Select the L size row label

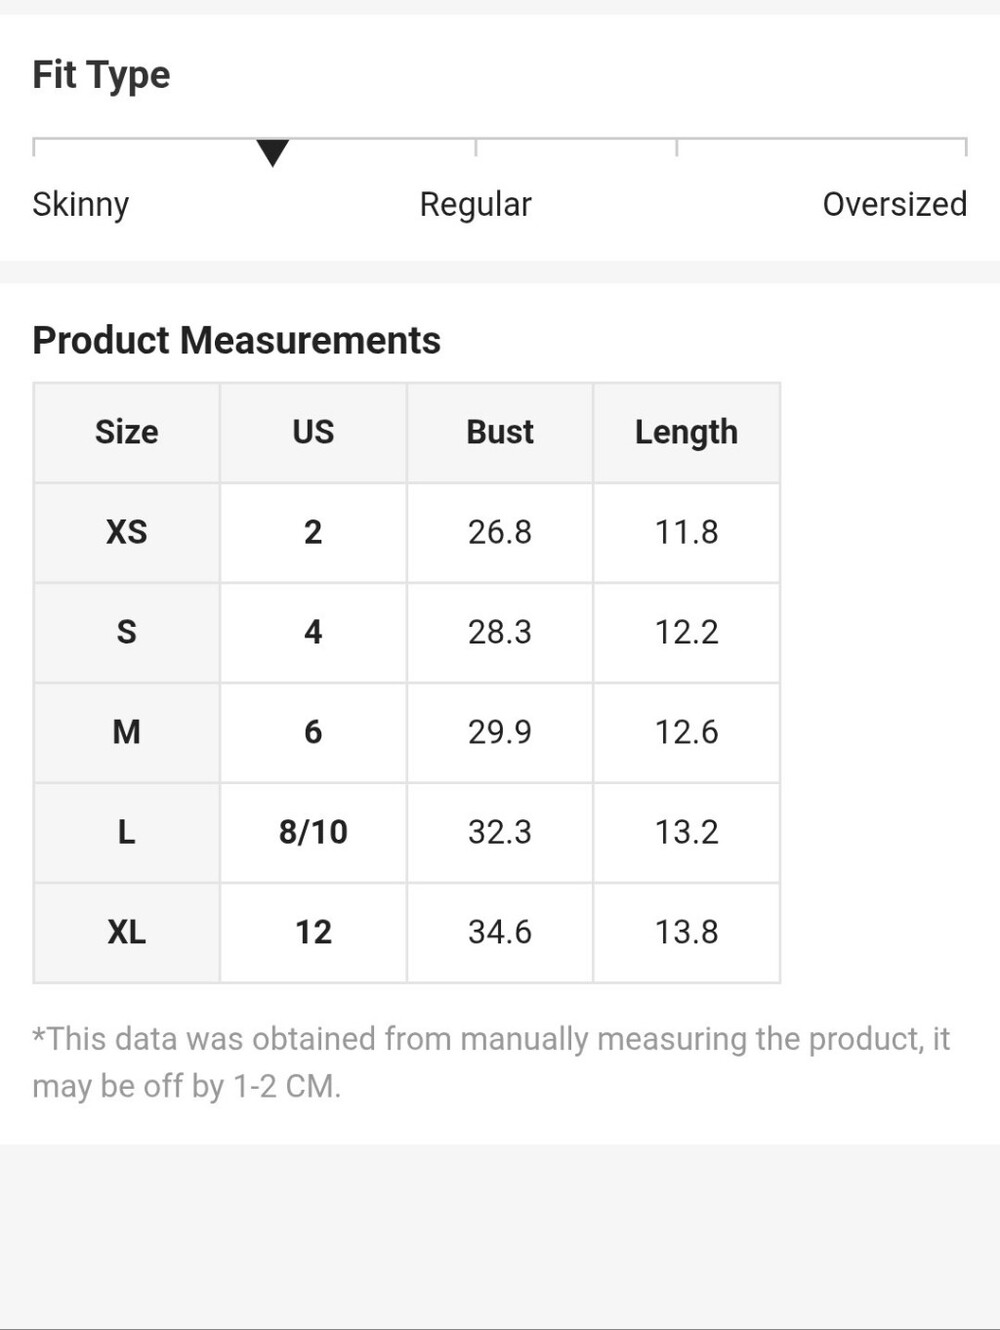coord(127,832)
